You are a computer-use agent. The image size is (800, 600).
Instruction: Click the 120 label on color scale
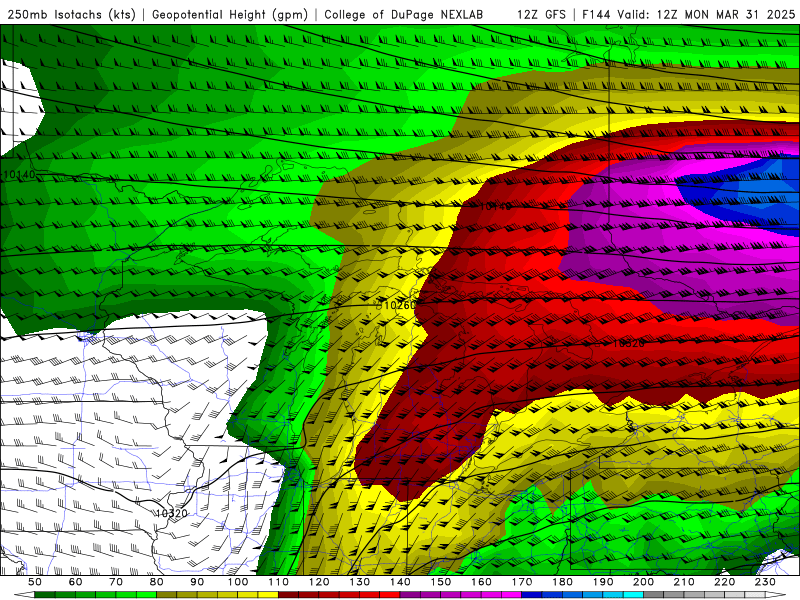[319, 582]
